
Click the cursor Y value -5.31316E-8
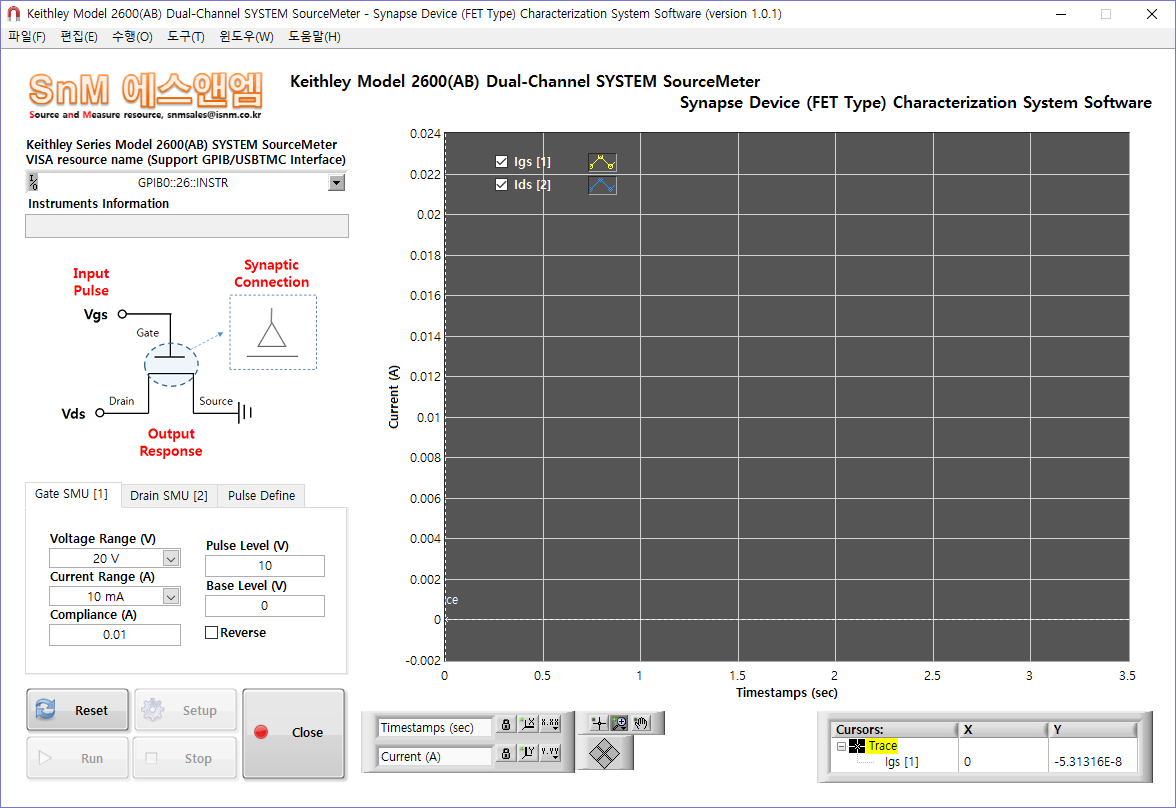(1088, 761)
